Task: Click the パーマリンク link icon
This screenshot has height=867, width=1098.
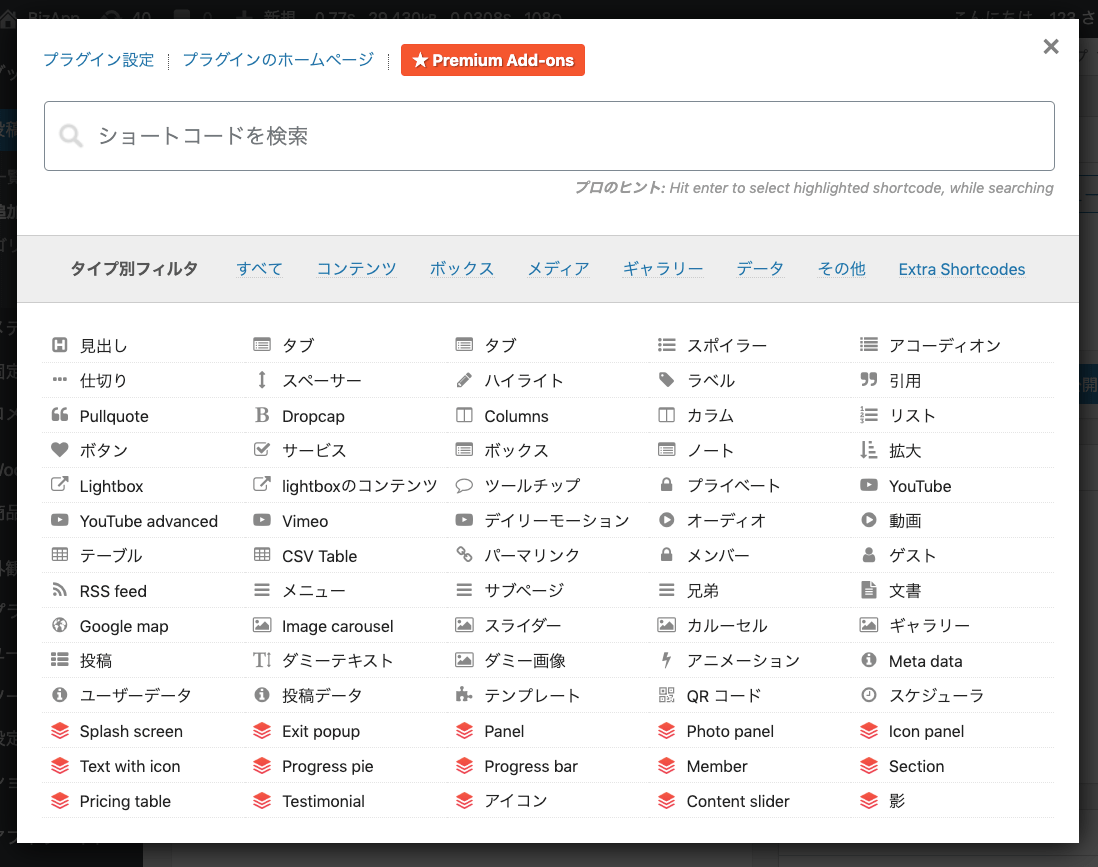Action: 464,555
